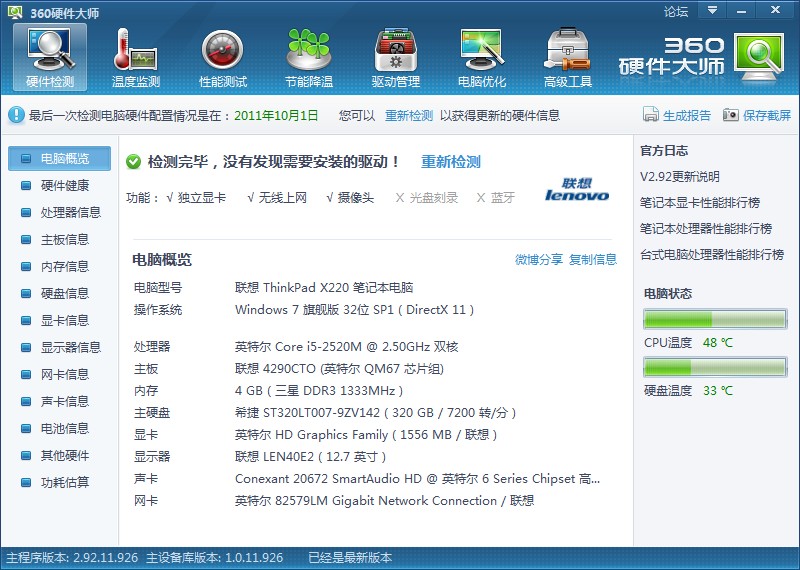Open the 节能降温 clover icon
This screenshot has width=800, height=570.
(x=309, y=49)
